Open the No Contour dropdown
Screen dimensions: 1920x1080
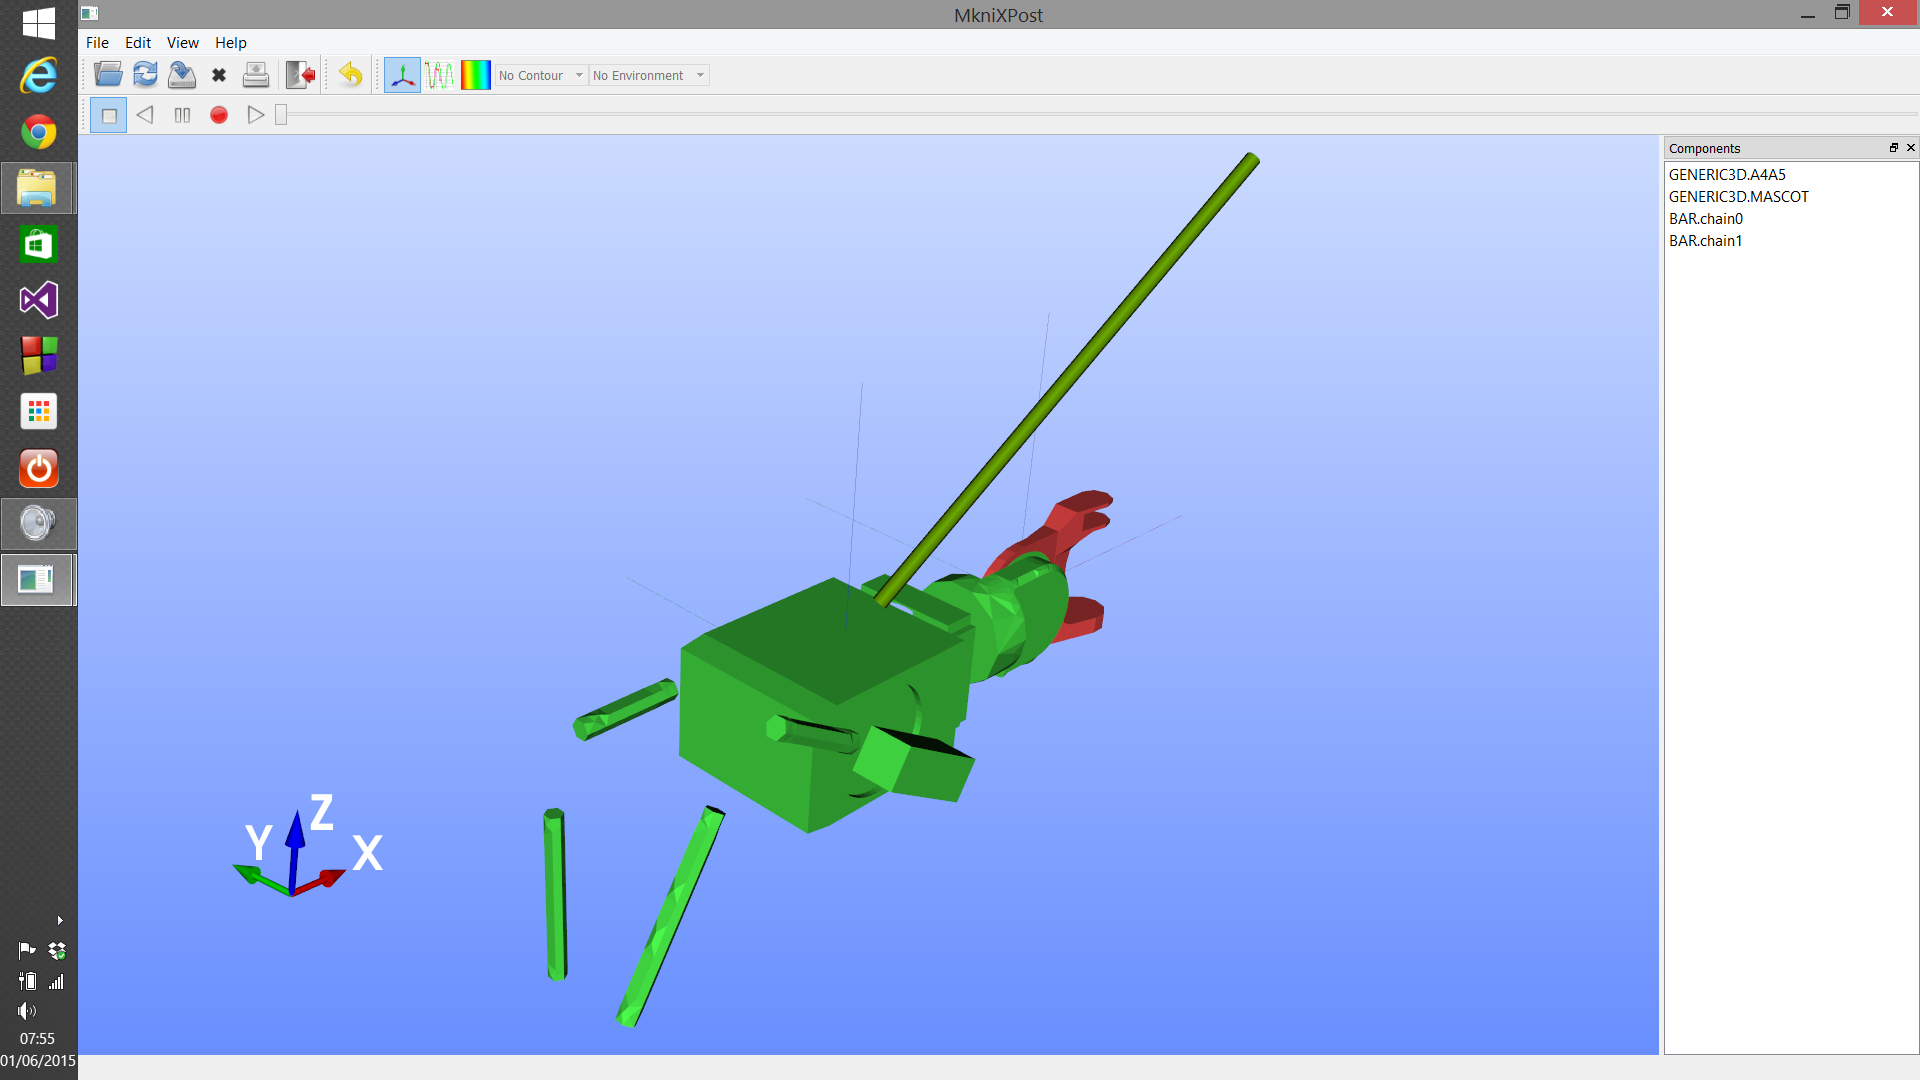click(x=541, y=75)
